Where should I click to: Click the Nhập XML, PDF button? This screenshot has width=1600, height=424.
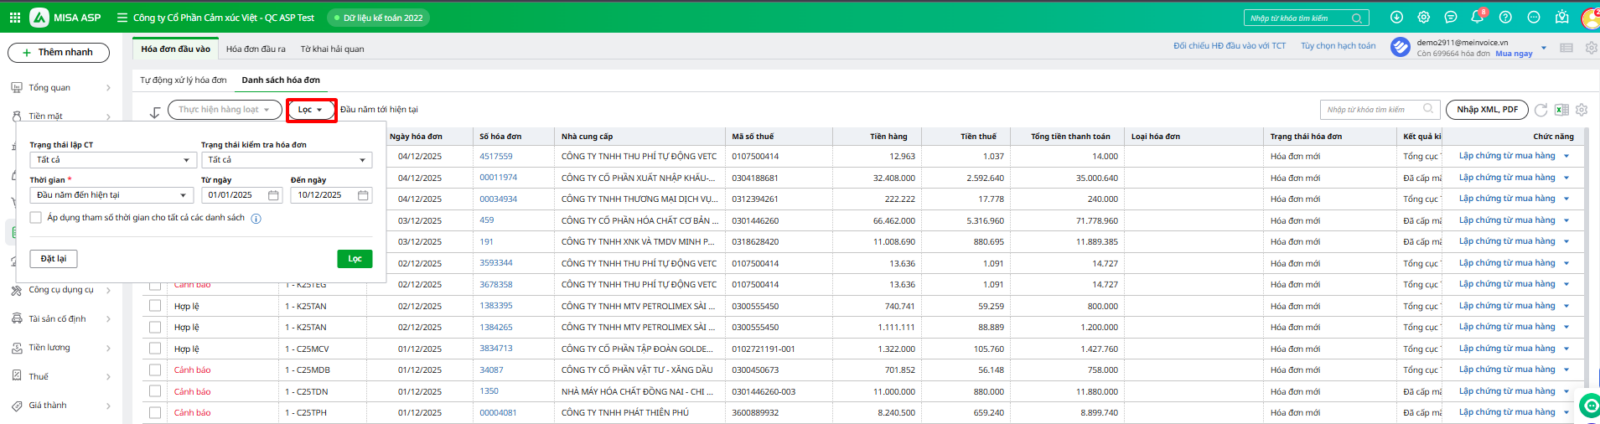coord(1487,109)
